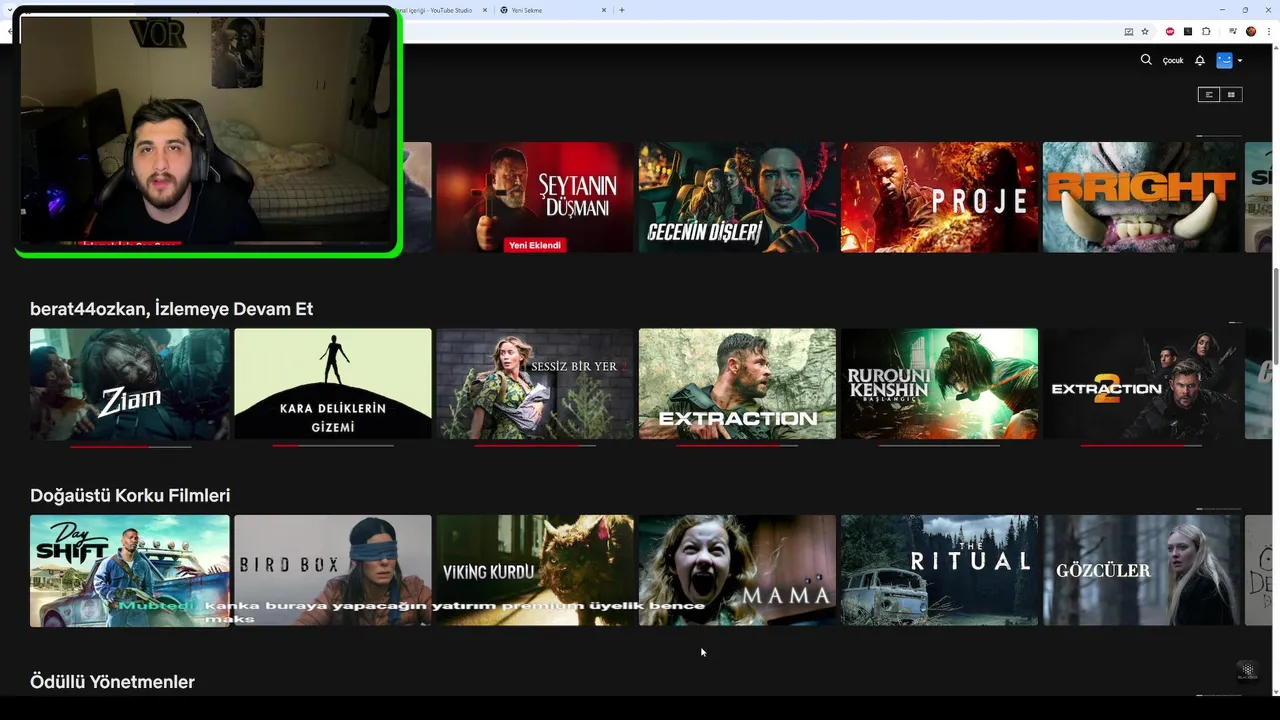Viewport: 1280px width, 720px height.
Task: Click the Doğaüstü Korku Filmleri row title
Action: click(130, 496)
